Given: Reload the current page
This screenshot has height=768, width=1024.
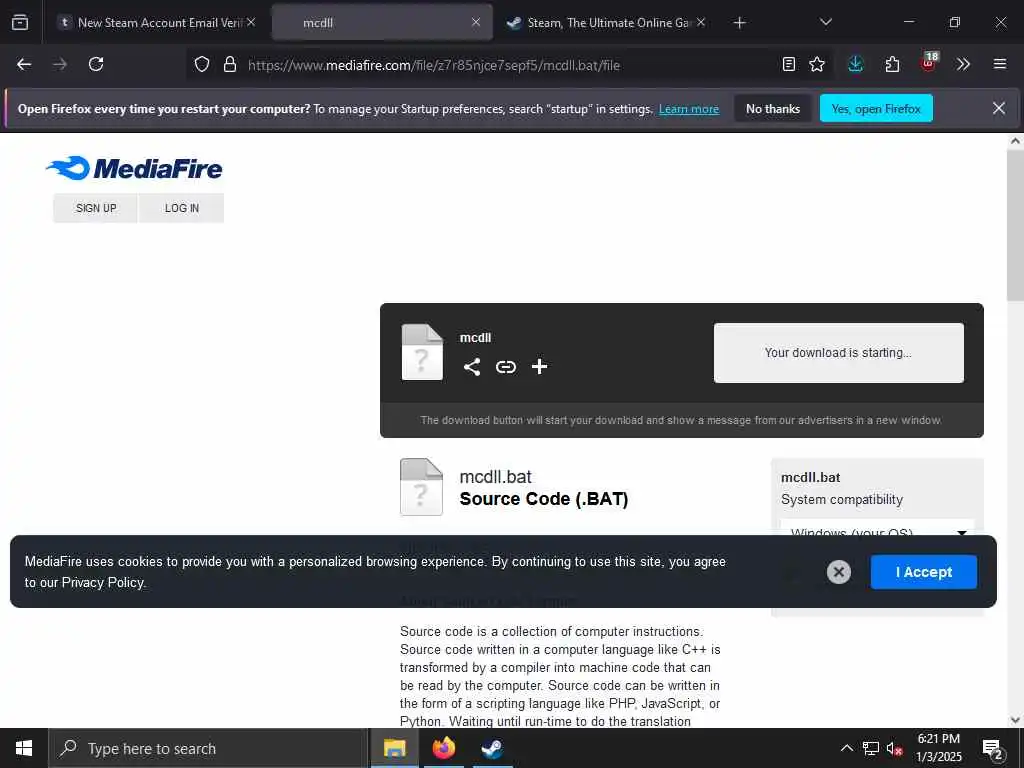Looking at the screenshot, I should tap(96, 64).
